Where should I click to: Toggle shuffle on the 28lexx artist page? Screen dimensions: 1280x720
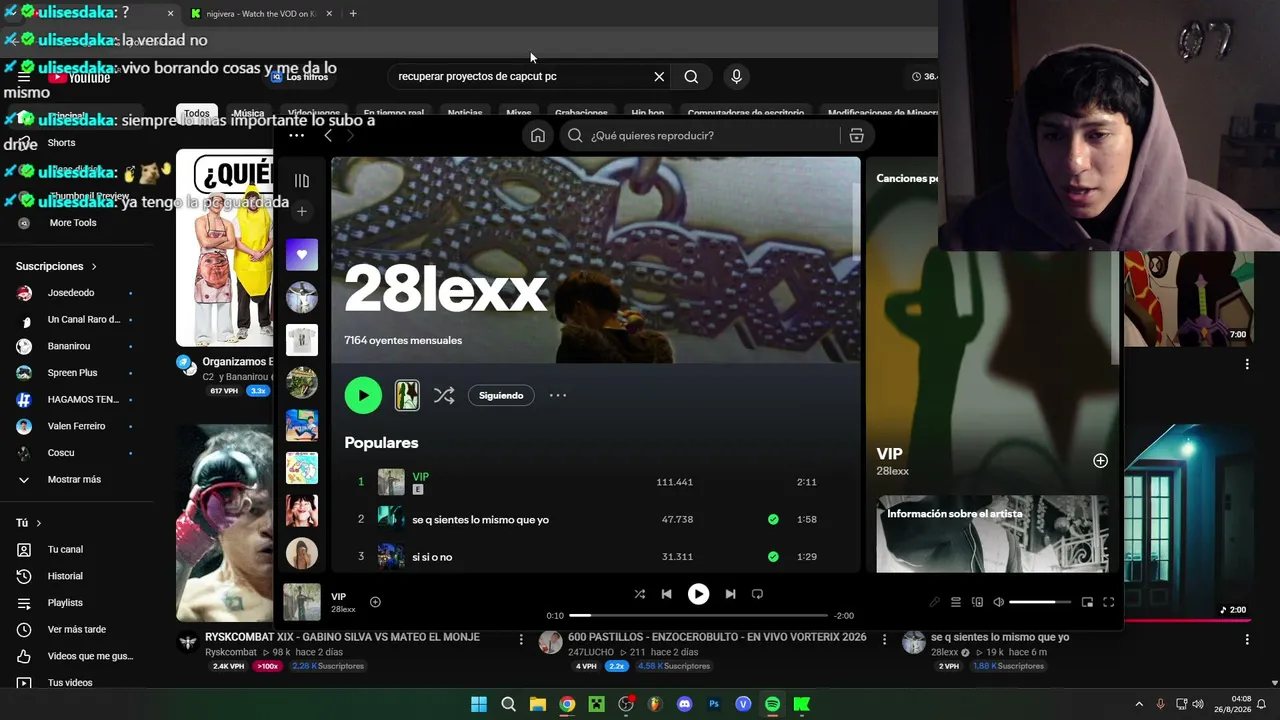[x=444, y=396]
